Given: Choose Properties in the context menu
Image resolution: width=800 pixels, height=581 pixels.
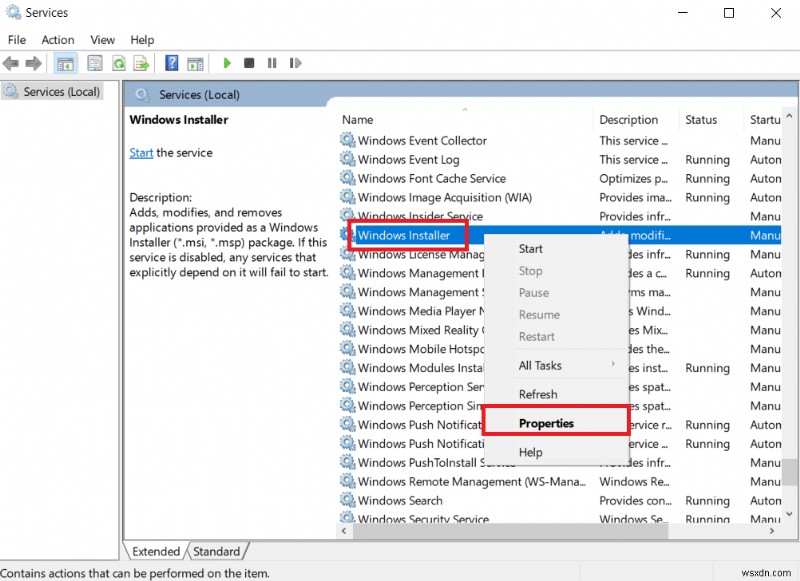Looking at the screenshot, I should coord(546,423).
